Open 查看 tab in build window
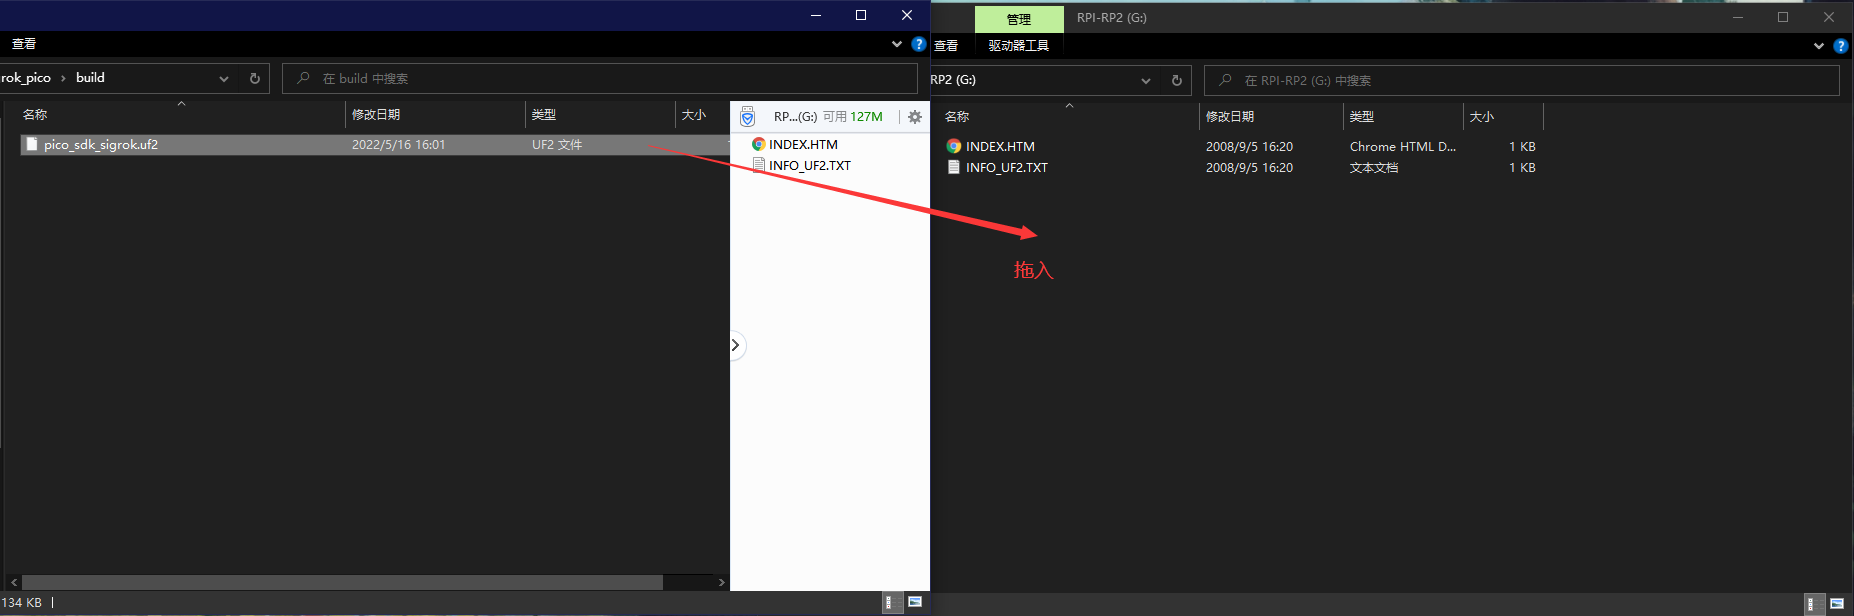 coord(24,44)
